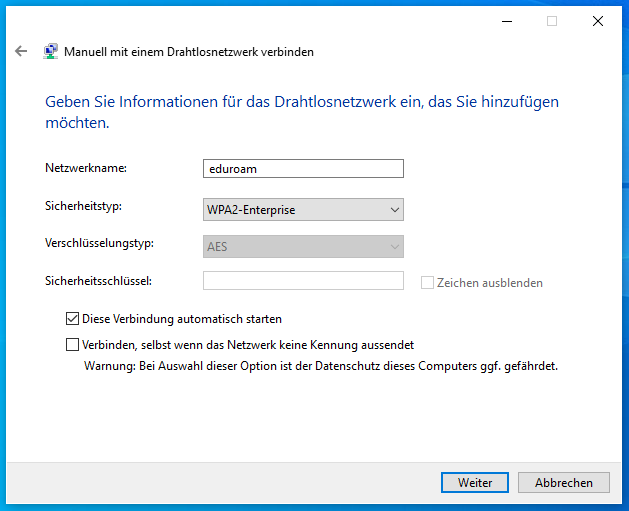Close the wireless connection wizard window

pos(598,21)
